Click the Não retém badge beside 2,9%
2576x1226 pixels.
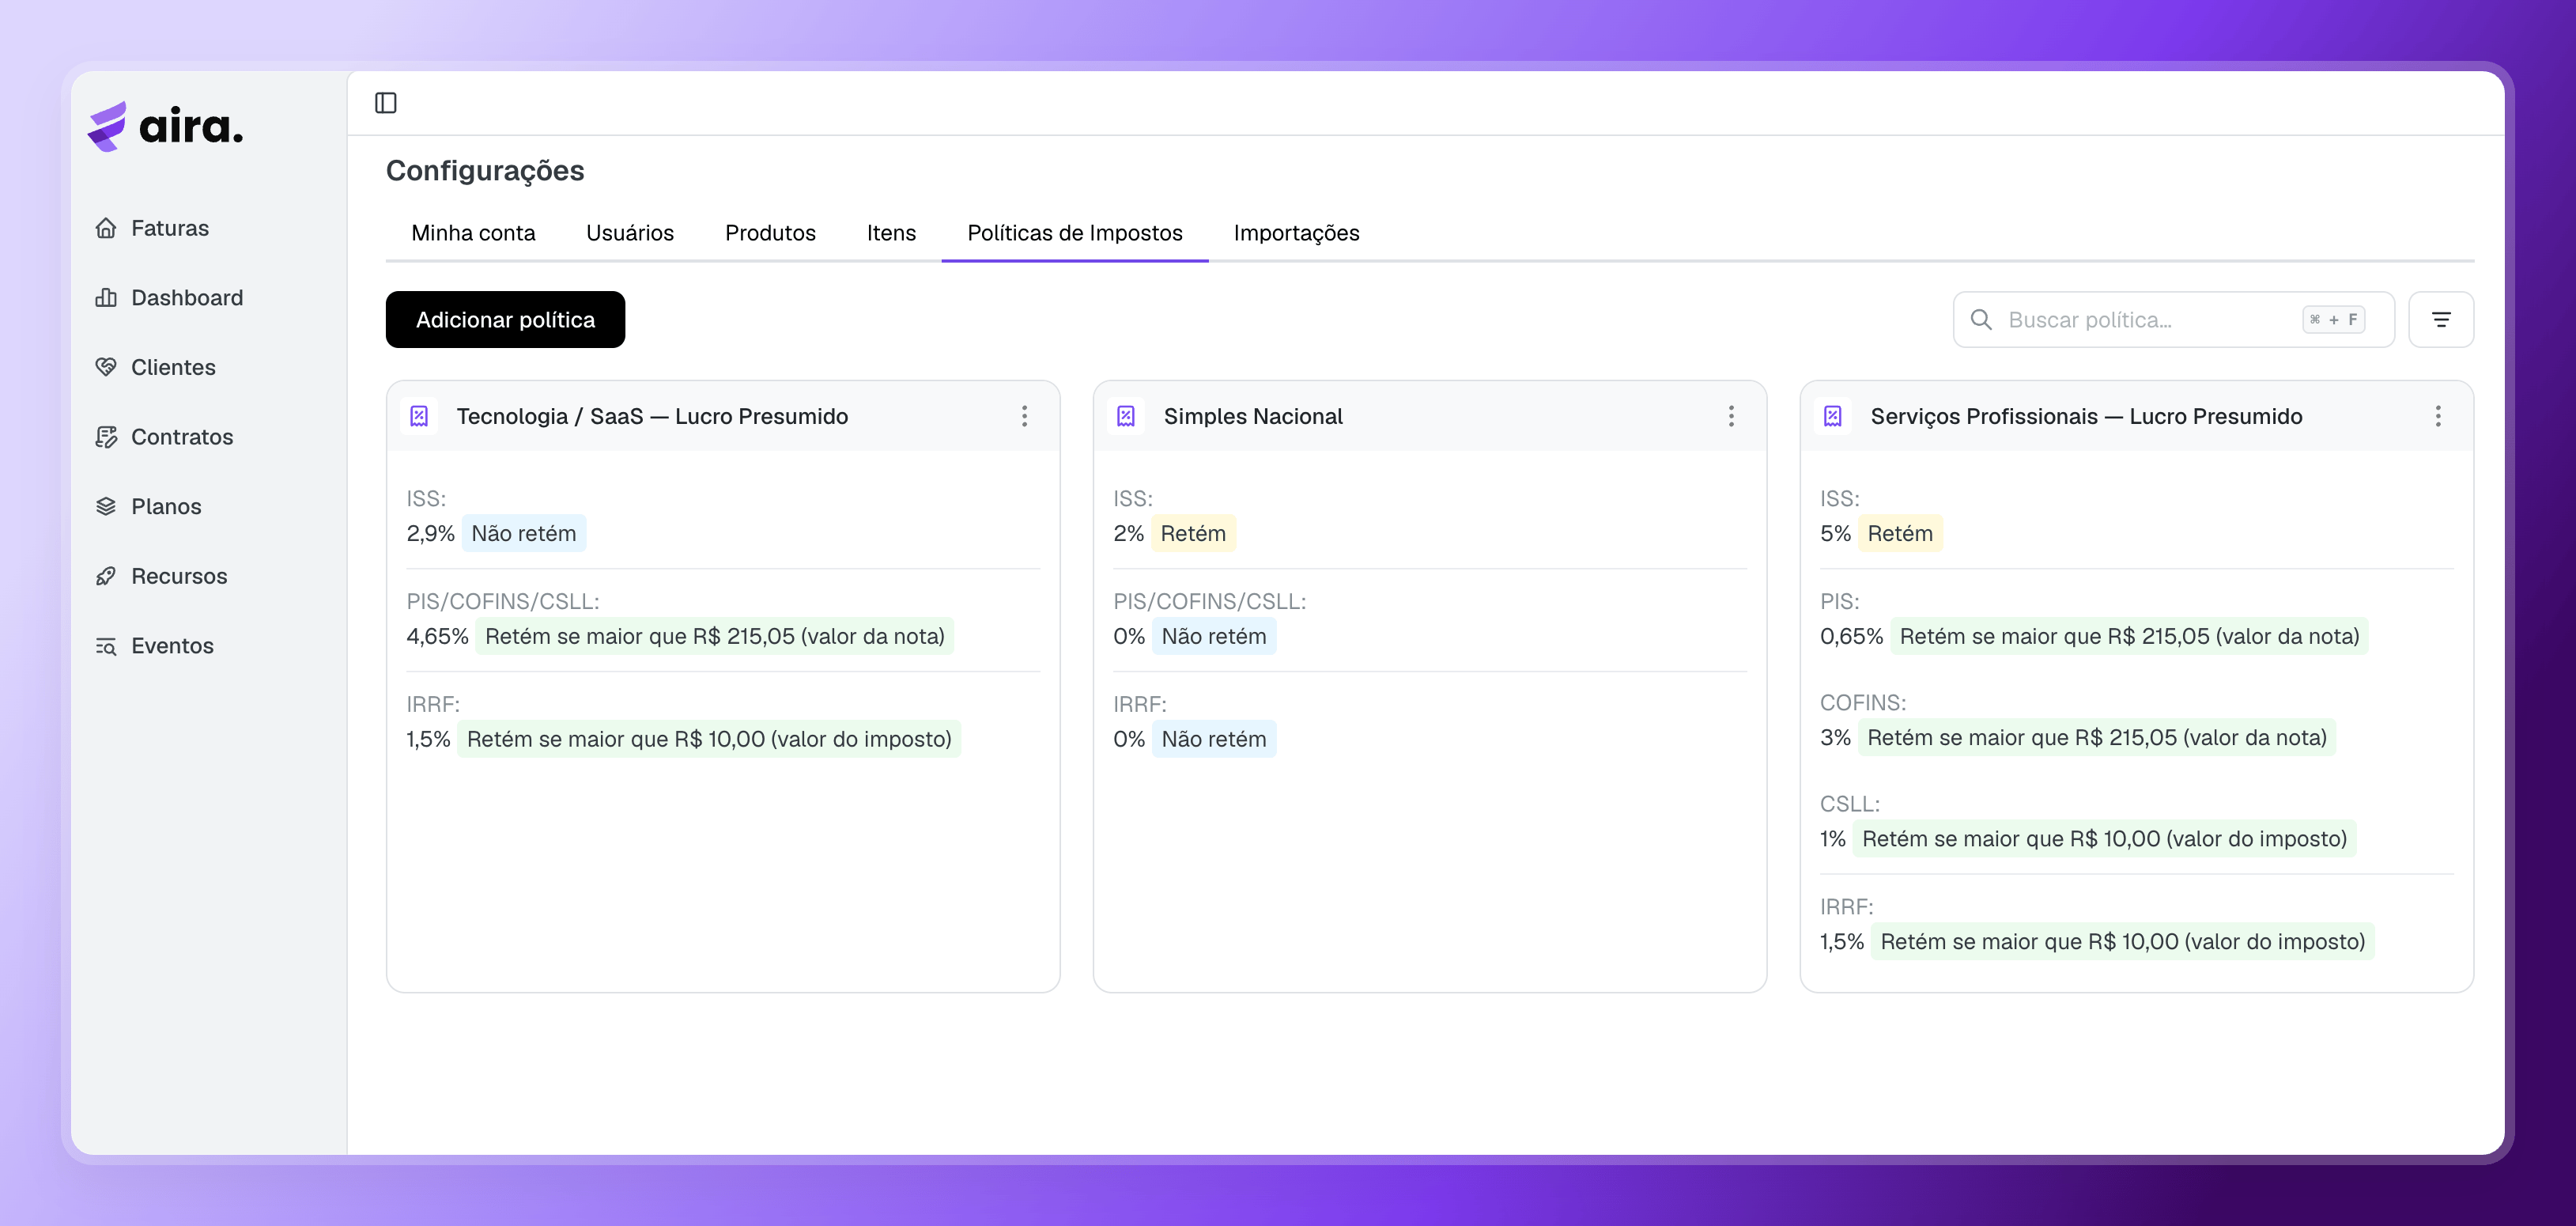(524, 534)
